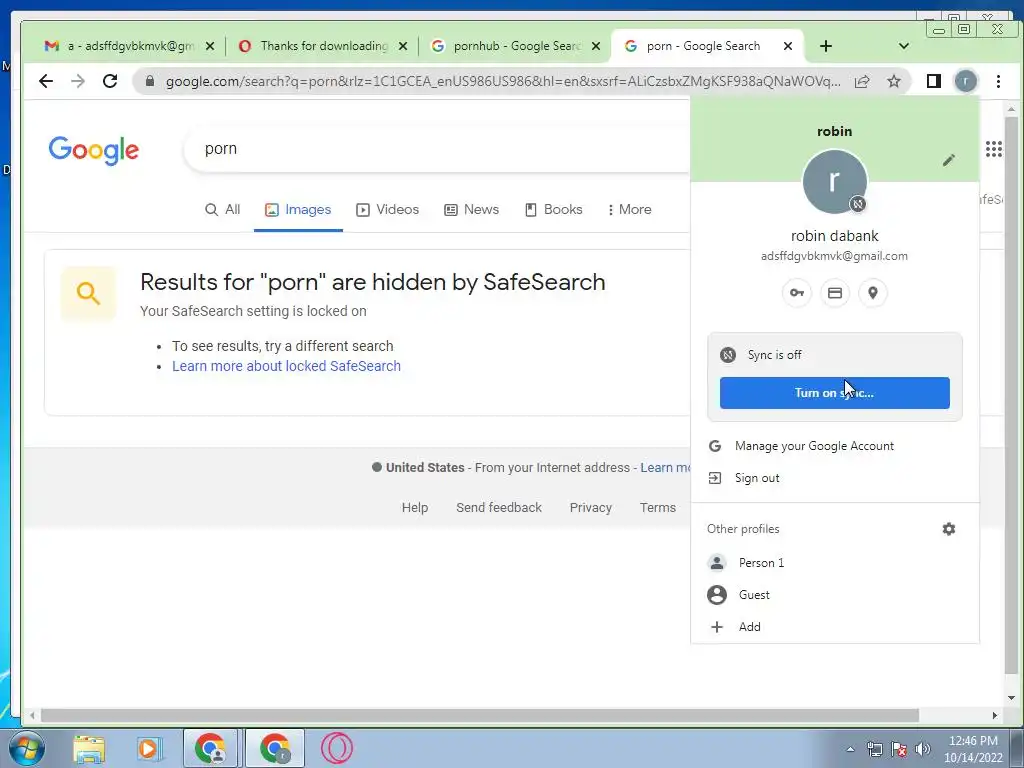1024x768 pixels.
Task: Close the Thanks for downloading tab
Action: [x=403, y=46]
